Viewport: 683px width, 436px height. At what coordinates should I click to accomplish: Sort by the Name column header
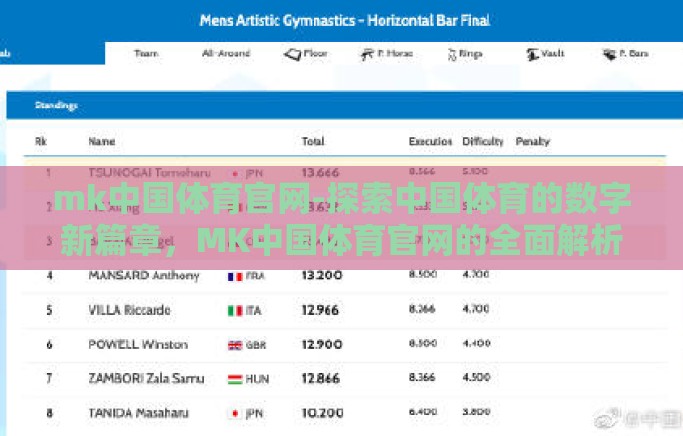[x=101, y=141]
